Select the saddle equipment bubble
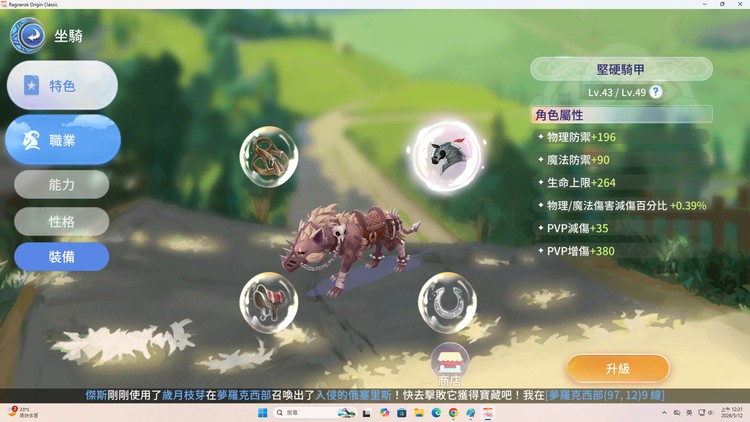 [269, 302]
